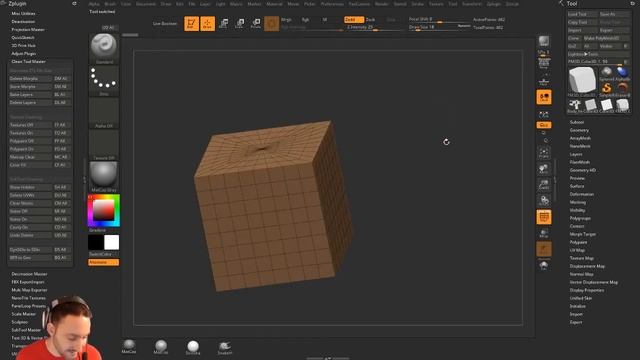
Task: Open the 3D Print Hub plugin entry
Action: pyautogui.click(x=23, y=45)
